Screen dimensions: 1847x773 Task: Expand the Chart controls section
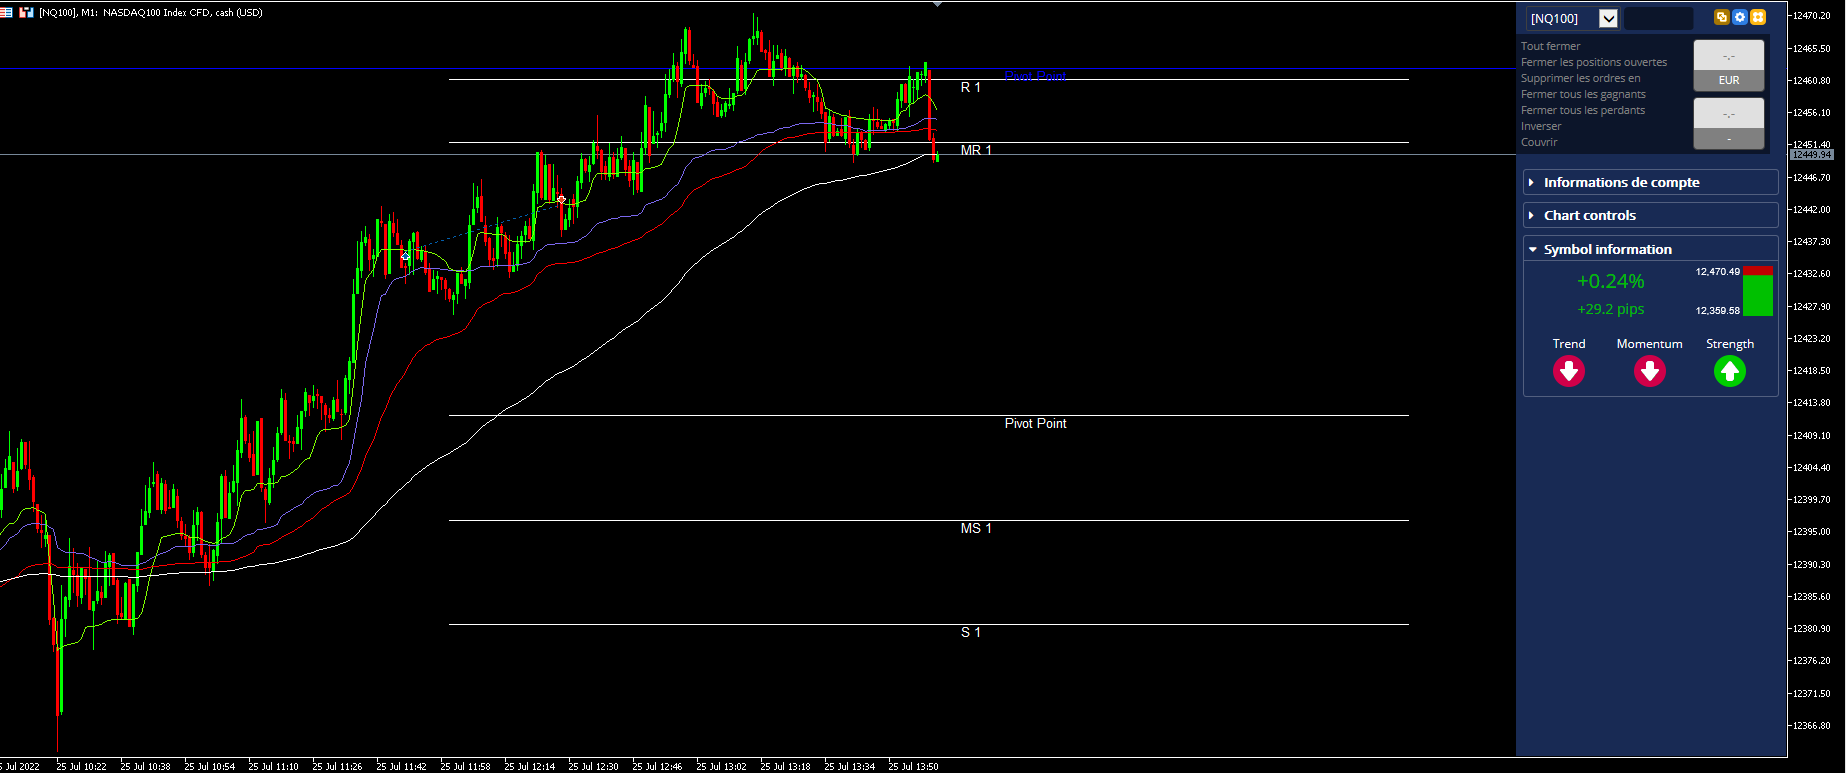tap(1650, 215)
